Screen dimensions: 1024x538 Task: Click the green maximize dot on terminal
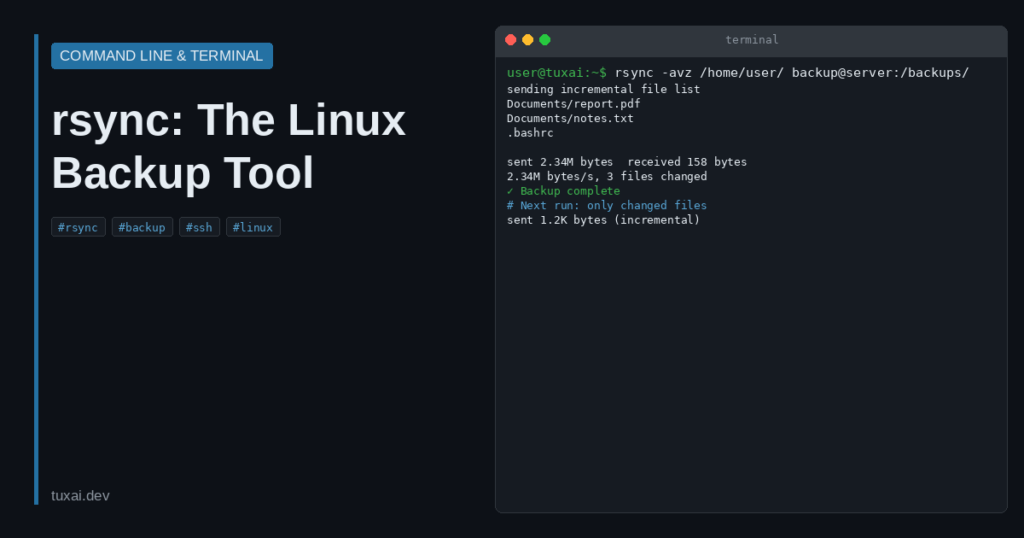(545, 40)
